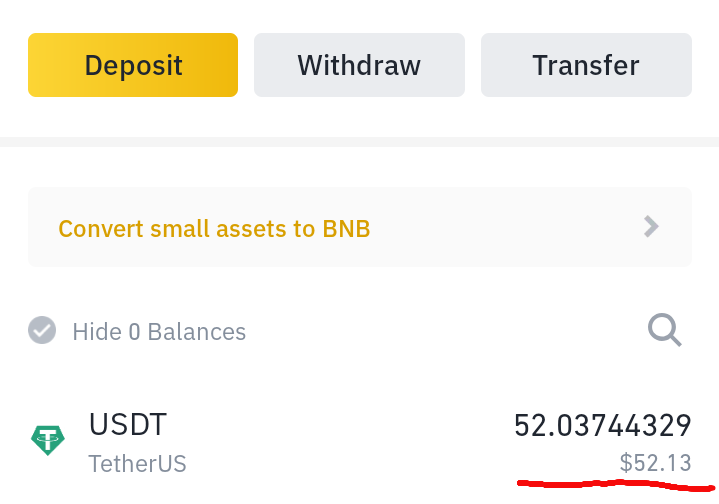The width and height of the screenshot is (719, 504).
Task: Tap the gray arrow on Convert banner
Action: 651,227
